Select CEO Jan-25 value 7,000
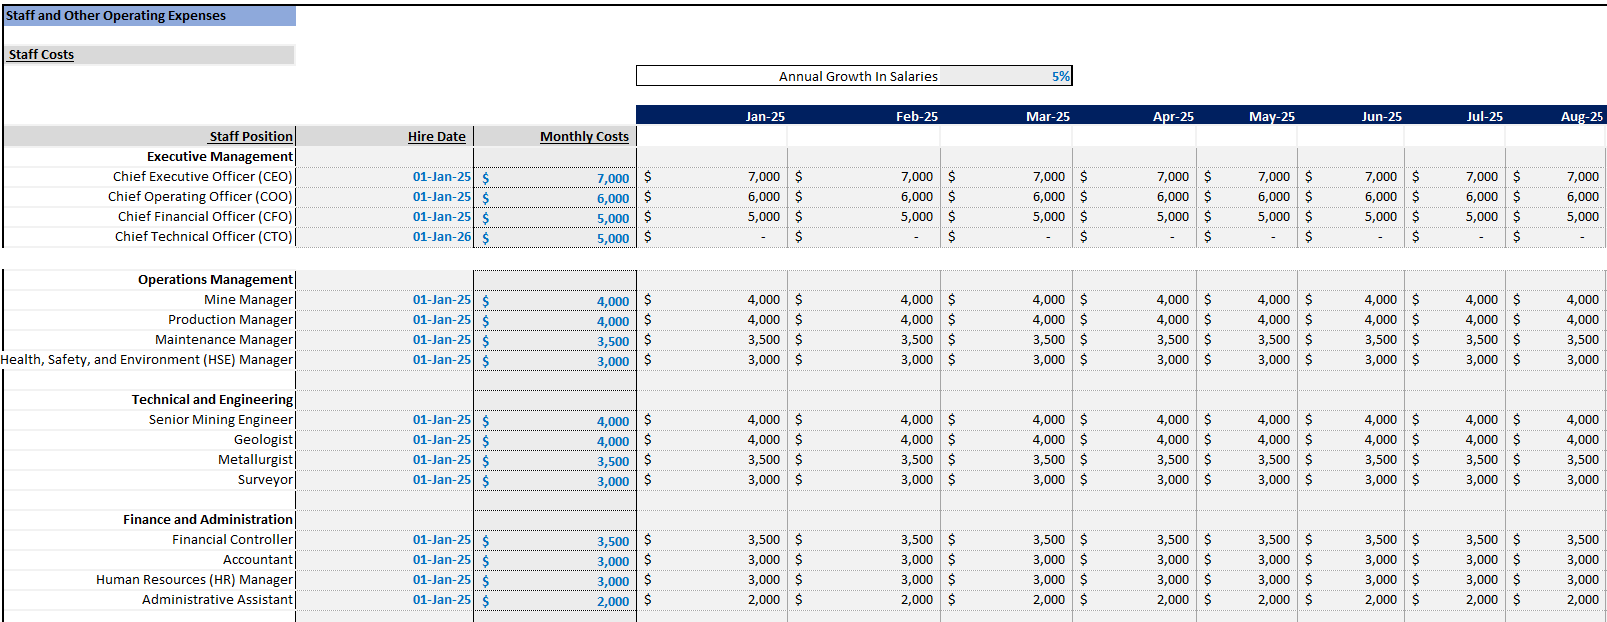This screenshot has height=622, width=1607. (712, 177)
